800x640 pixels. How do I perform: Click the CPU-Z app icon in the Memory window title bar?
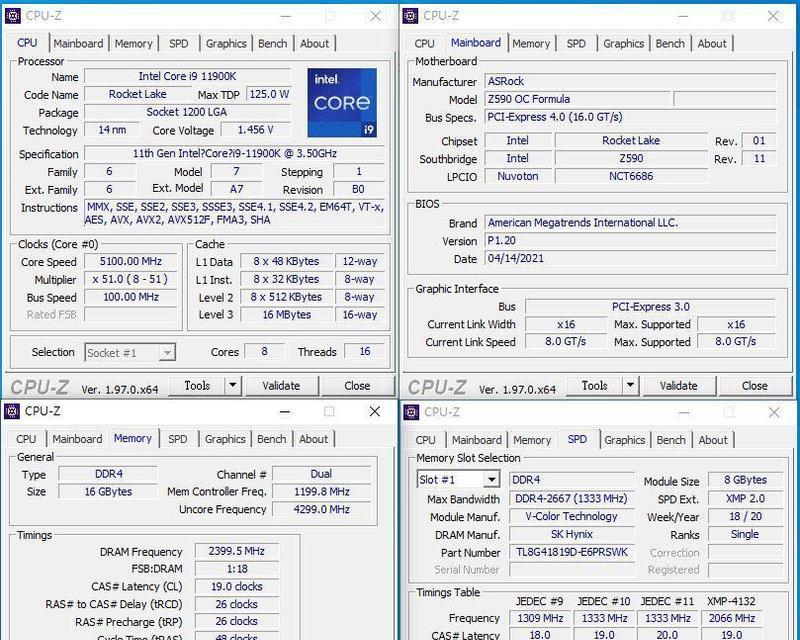[12, 411]
